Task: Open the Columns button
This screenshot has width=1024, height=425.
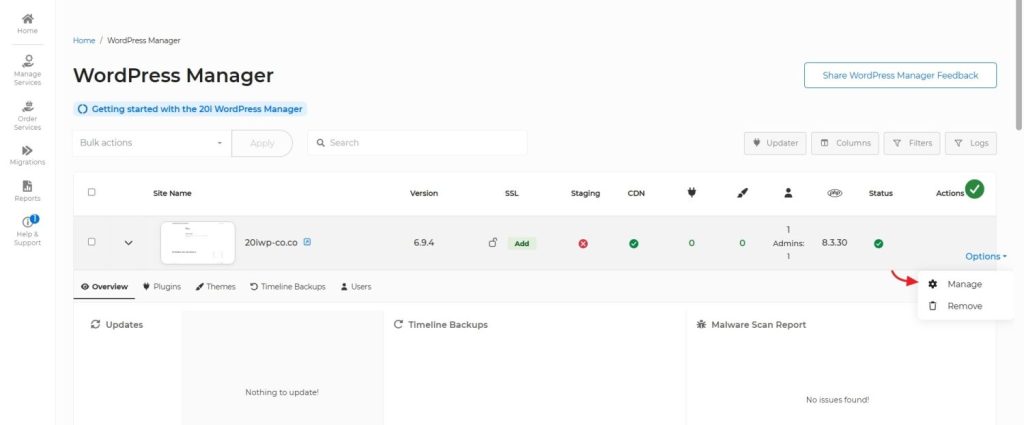Action: (845, 143)
